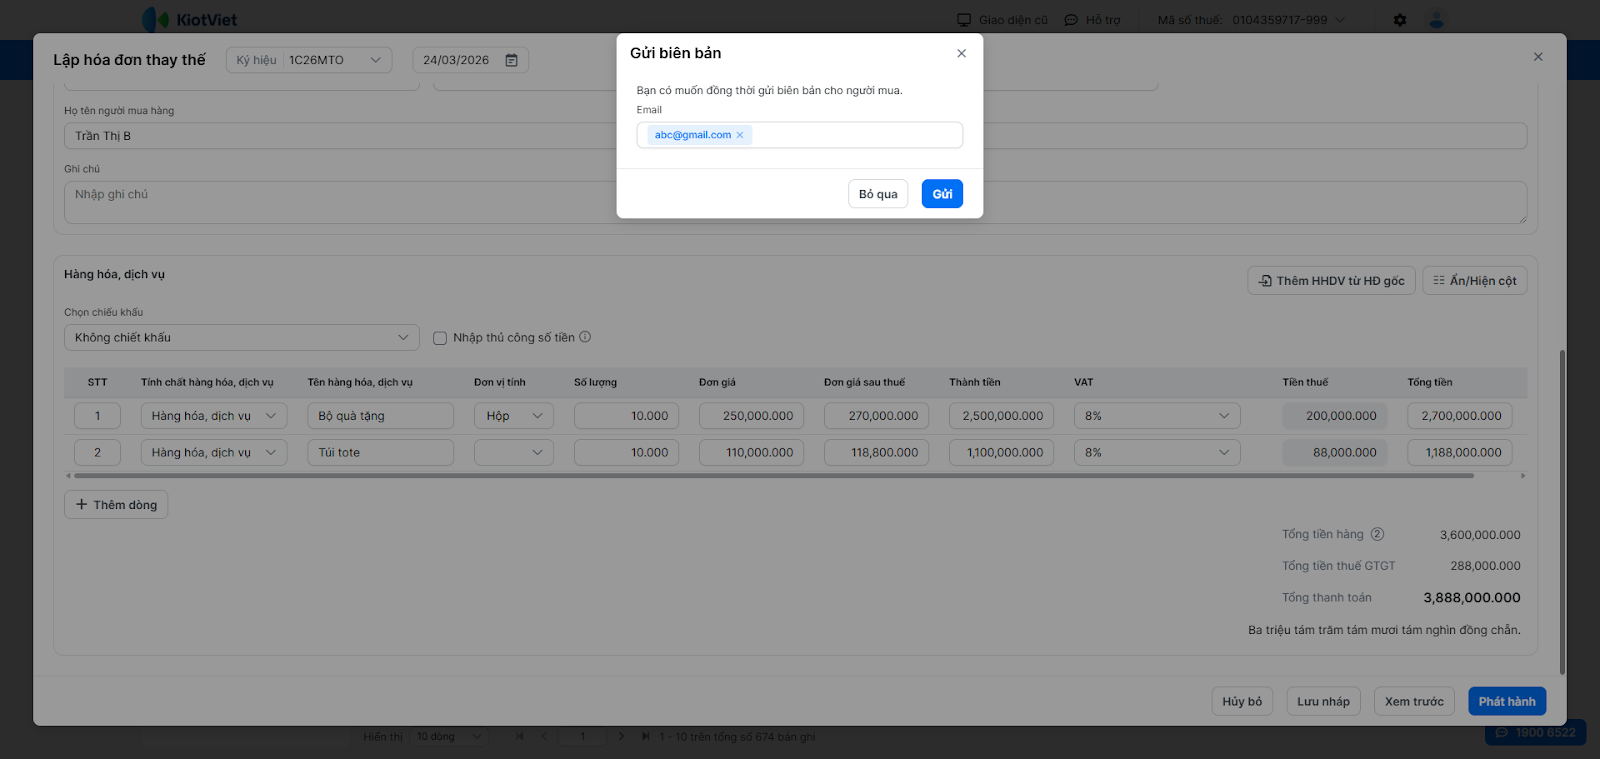The image size is (1600, 759).
Task: Open the Ẩn/Hiện cột column options
Action: pos(1474,281)
